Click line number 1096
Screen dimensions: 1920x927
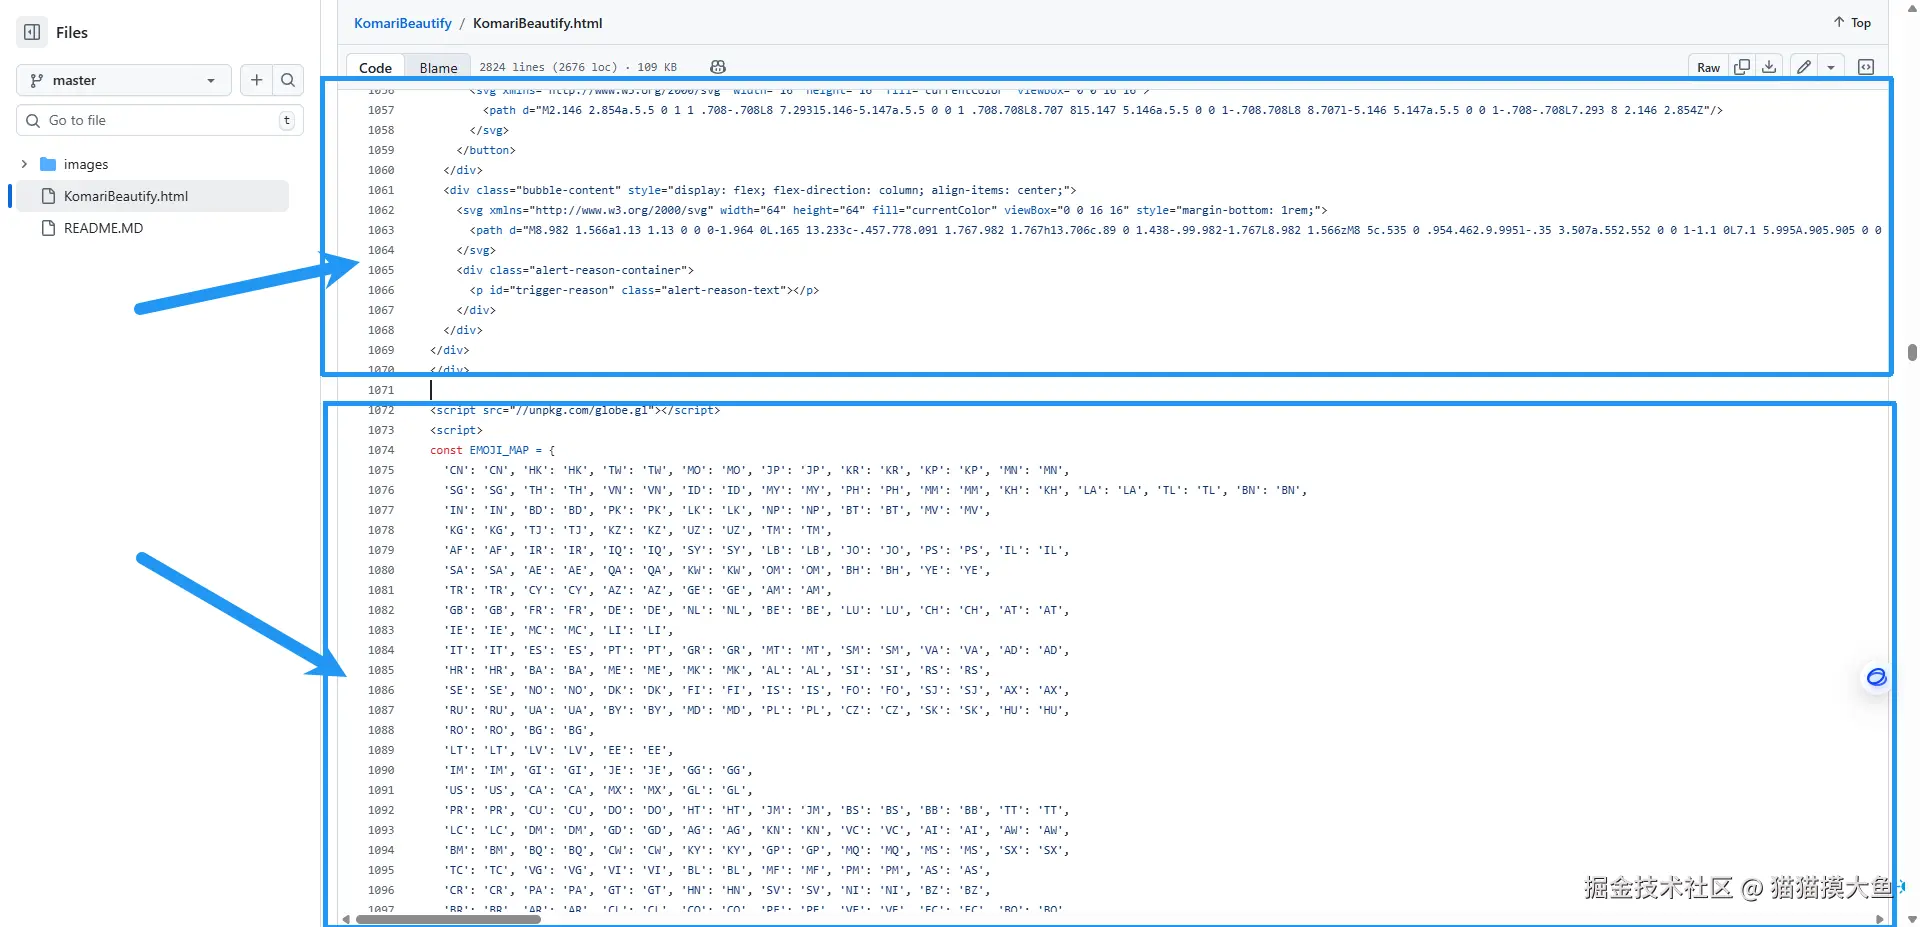pyautogui.click(x=380, y=890)
